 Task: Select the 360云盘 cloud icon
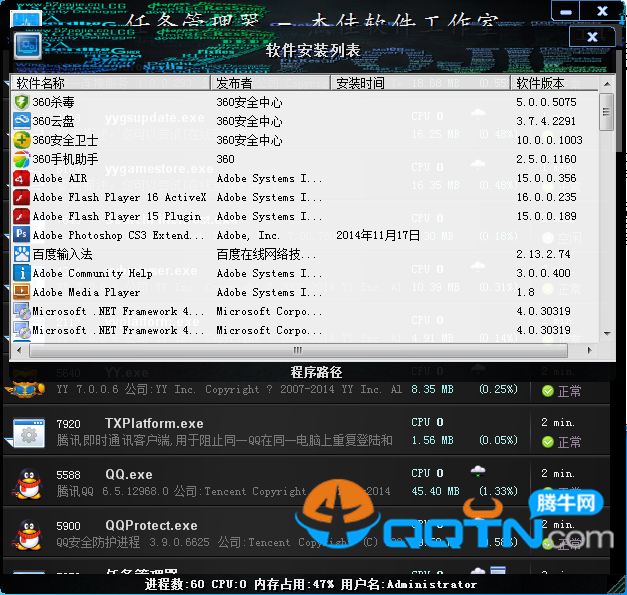point(22,121)
